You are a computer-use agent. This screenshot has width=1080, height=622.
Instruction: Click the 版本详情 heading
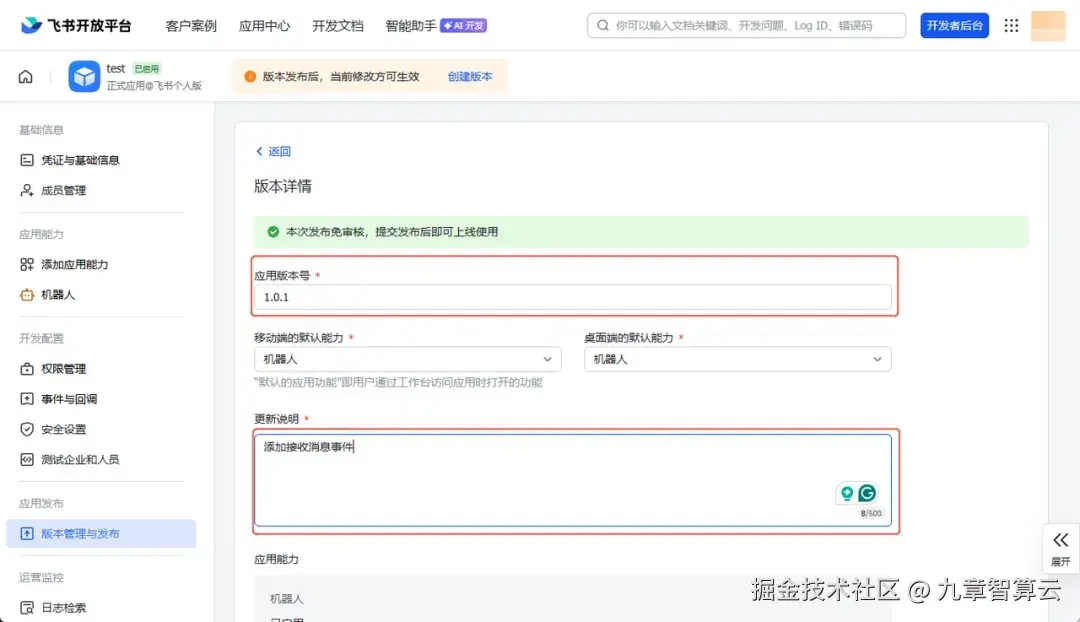[x=283, y=186]
